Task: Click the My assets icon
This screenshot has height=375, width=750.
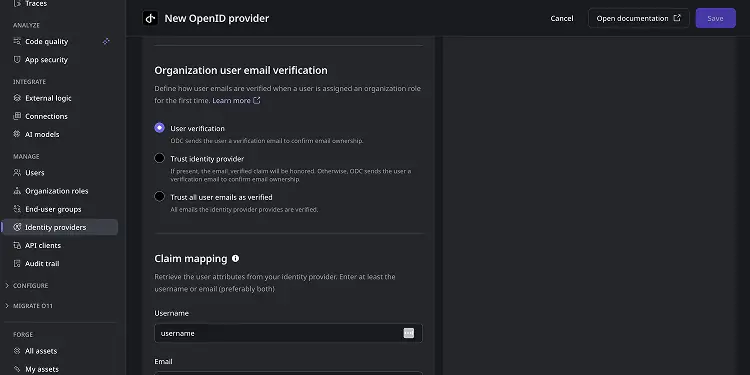Action: 17,369
